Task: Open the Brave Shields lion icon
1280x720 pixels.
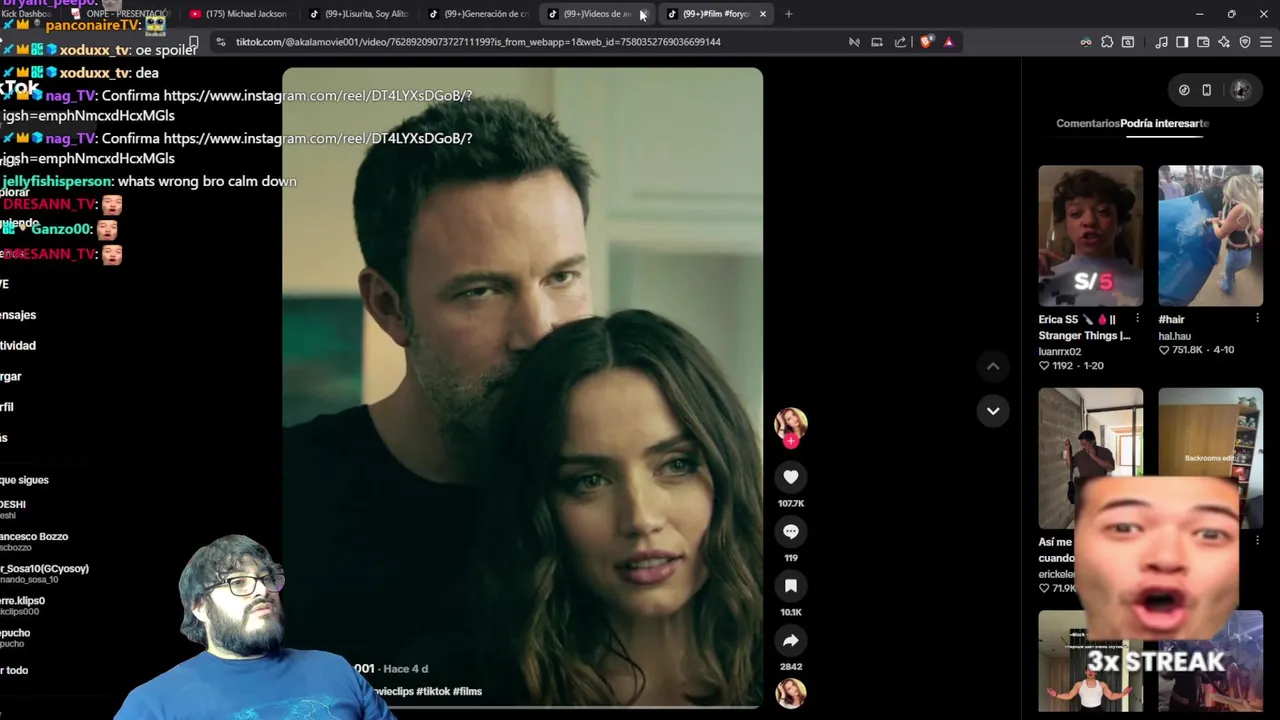Action: [926, 42]
